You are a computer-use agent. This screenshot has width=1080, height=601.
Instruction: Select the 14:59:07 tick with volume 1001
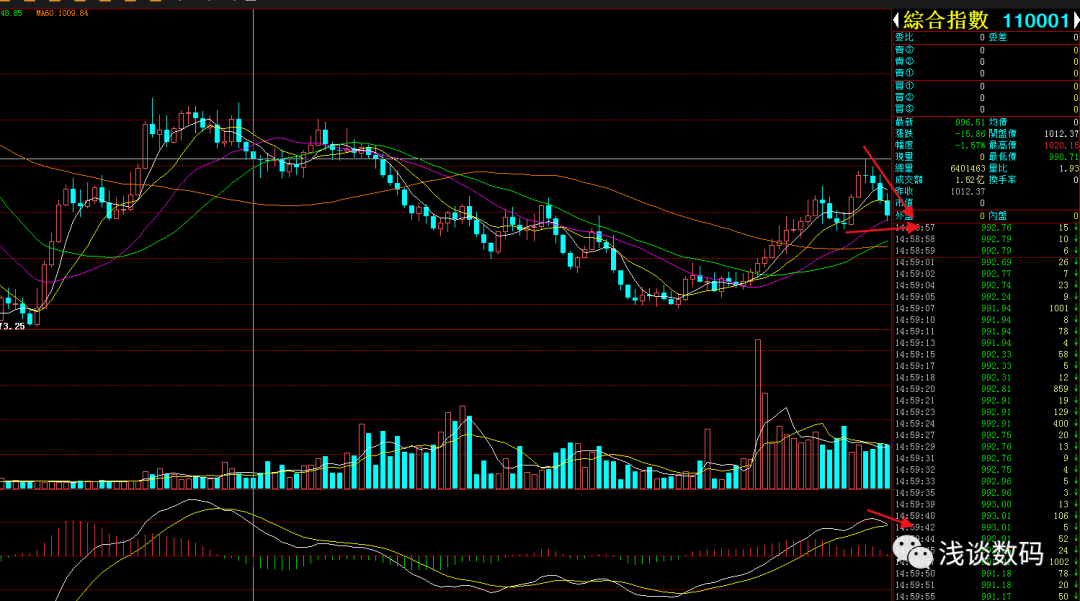click(986, 308)
